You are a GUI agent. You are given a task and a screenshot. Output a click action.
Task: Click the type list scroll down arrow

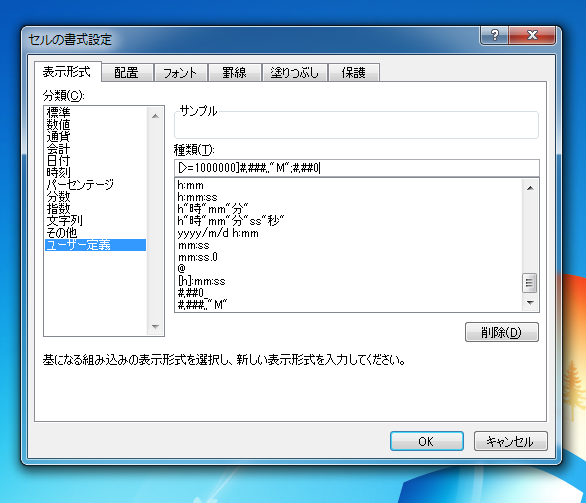point(530,302)
